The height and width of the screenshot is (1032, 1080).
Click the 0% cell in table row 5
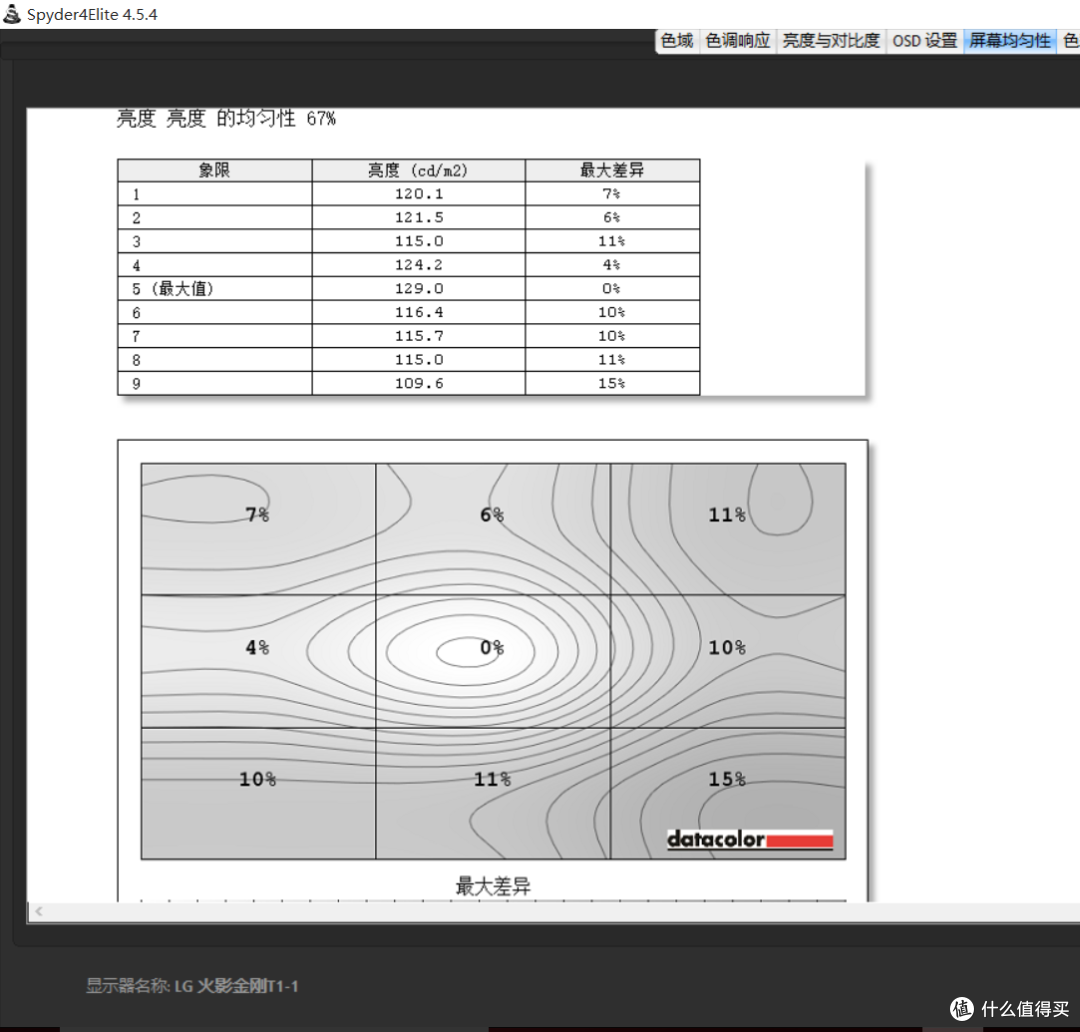coord(612,289)
